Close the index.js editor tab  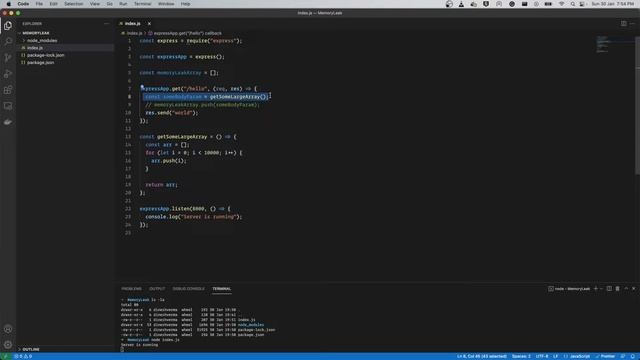[149, 24]
